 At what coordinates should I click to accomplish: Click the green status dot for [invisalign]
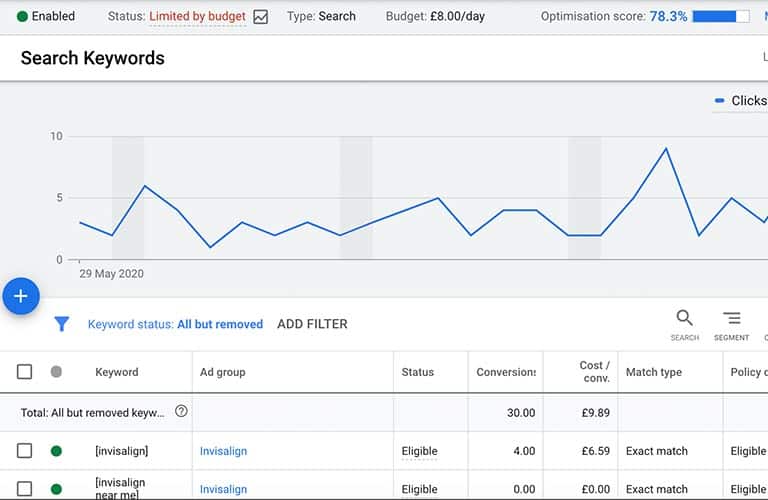pos(56,451)
